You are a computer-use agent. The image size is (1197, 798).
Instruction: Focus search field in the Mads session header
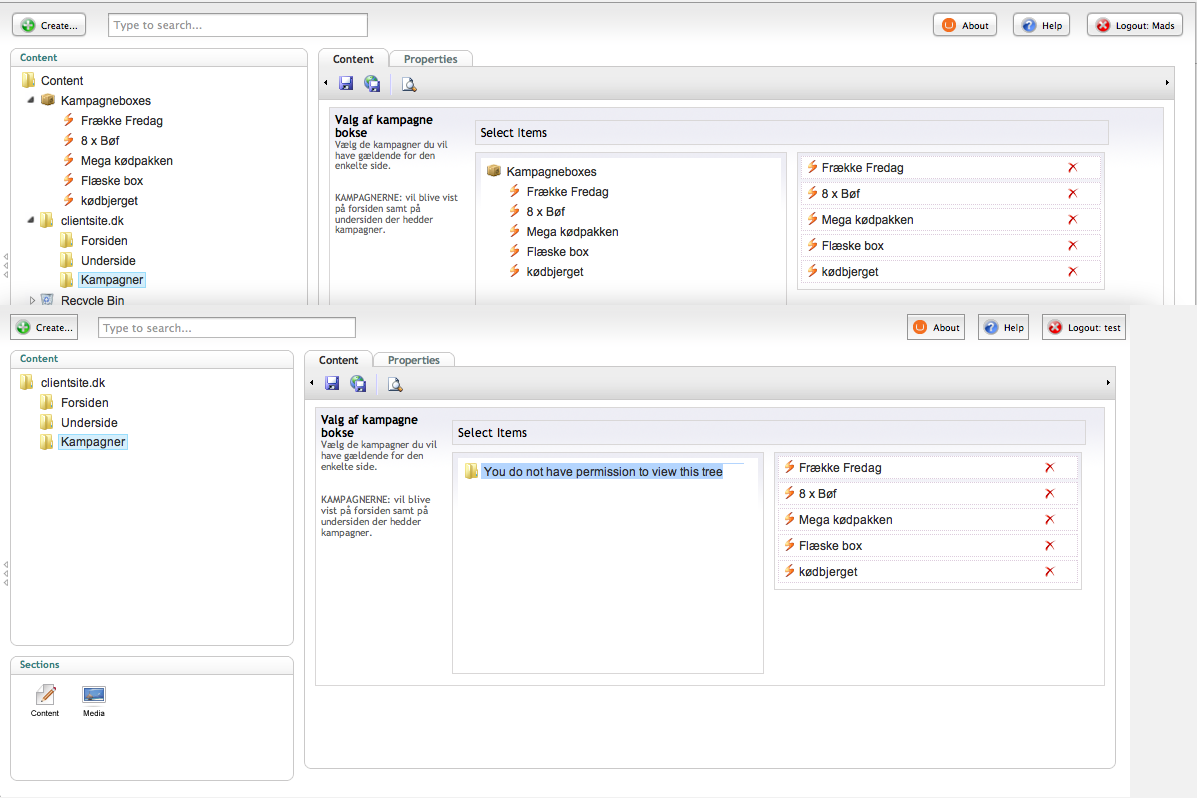point(238,25)
